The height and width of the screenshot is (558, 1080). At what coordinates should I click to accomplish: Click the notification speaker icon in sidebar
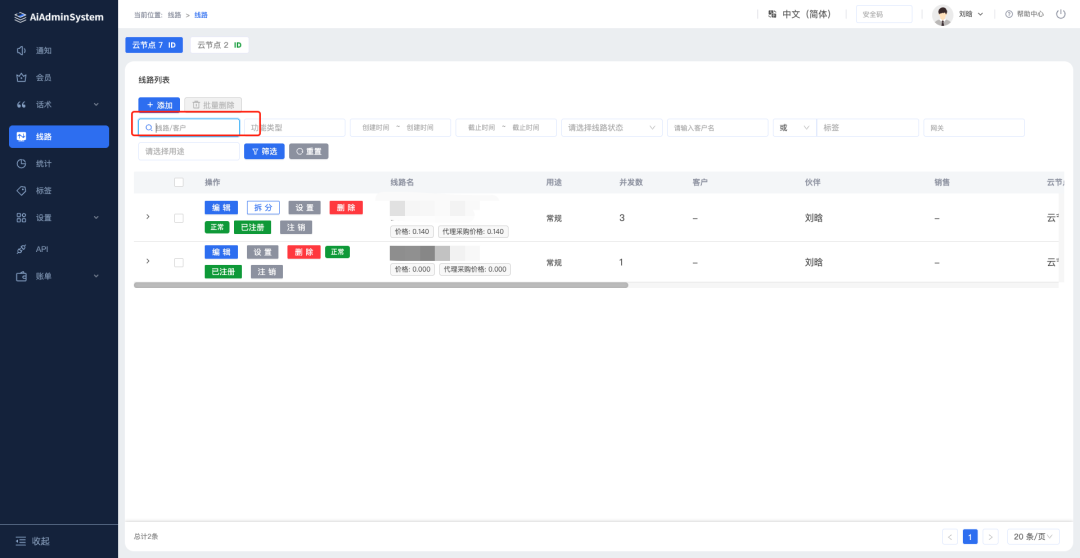21,50
